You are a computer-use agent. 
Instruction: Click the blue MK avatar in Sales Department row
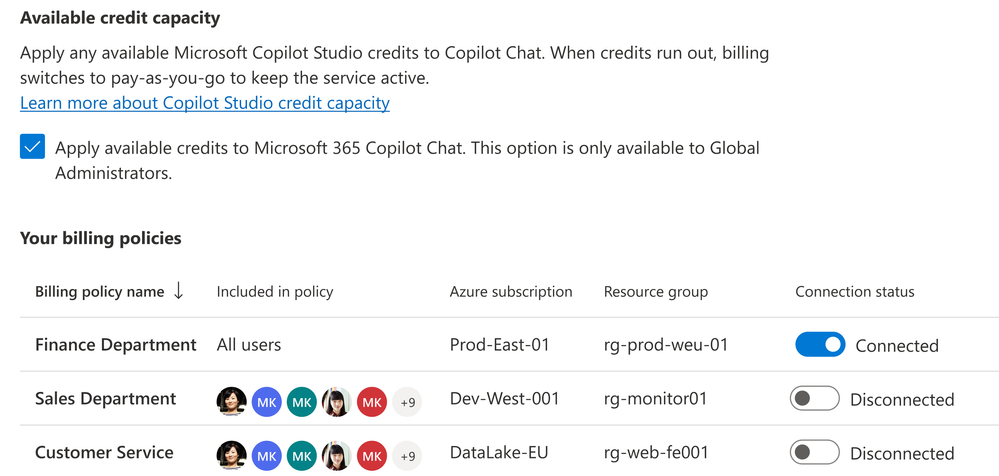click(267, 401)
